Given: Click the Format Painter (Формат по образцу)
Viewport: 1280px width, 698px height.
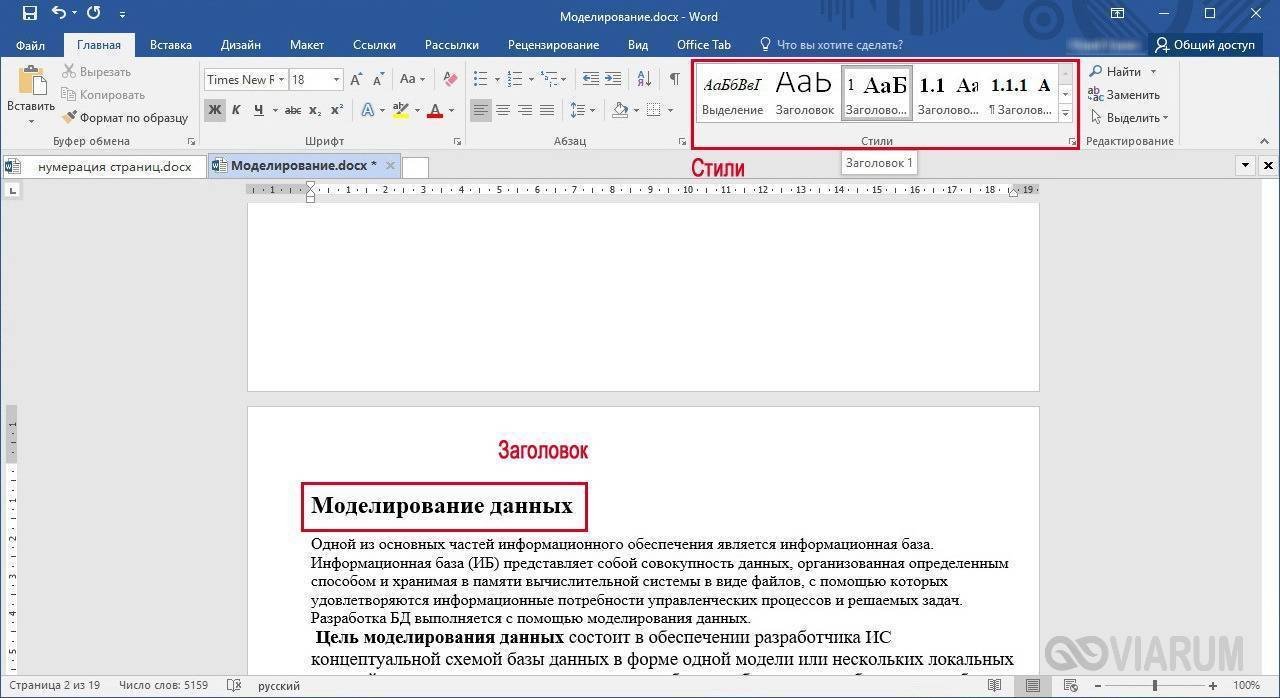Looking at the screenshot, I should pyautogui.click(x=125, y=118).
